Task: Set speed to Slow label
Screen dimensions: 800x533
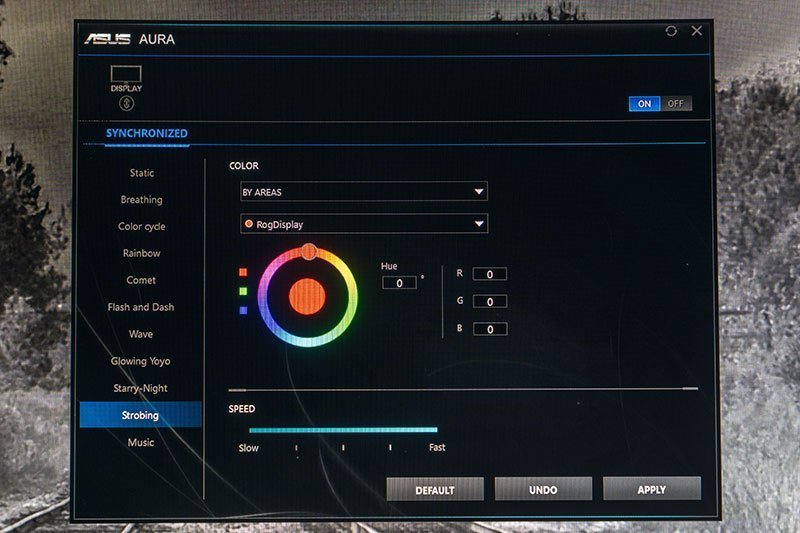Action: pyautogui.click(x=248, y=448)
